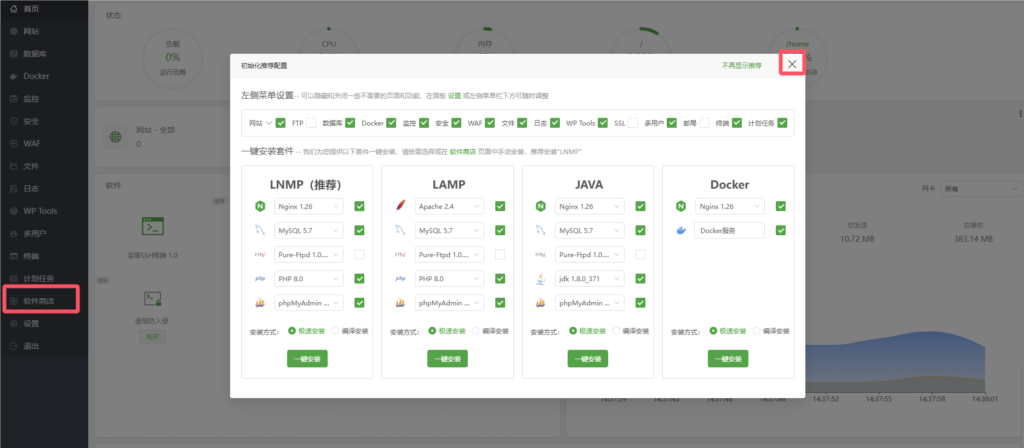
Task: Click the green globe icon beside 网站 - 全部
Action: coord(116,137)
